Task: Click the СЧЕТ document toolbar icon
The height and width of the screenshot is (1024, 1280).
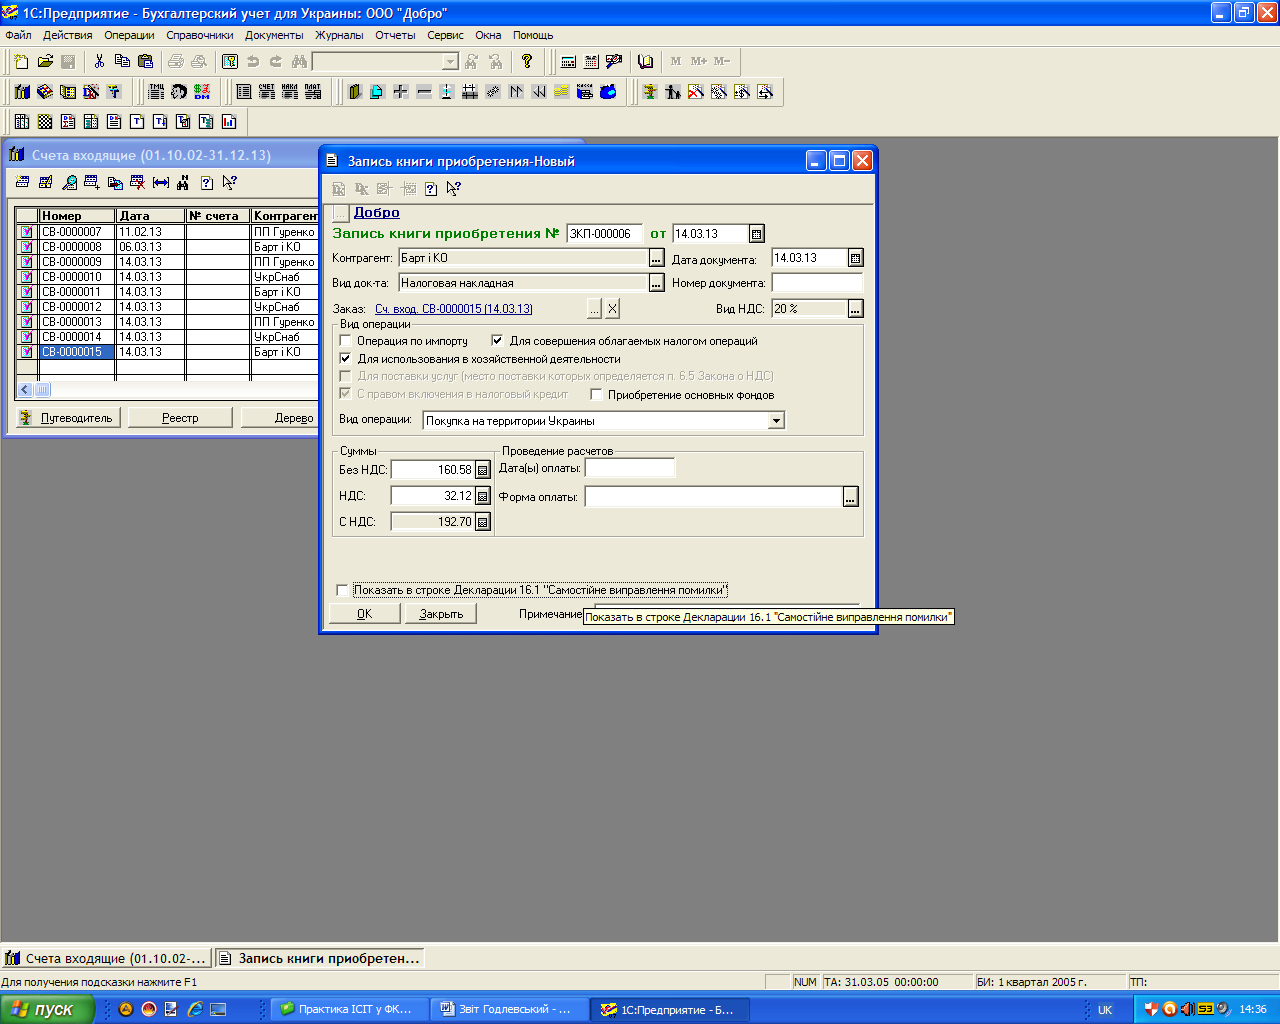Action: point(267,91)
